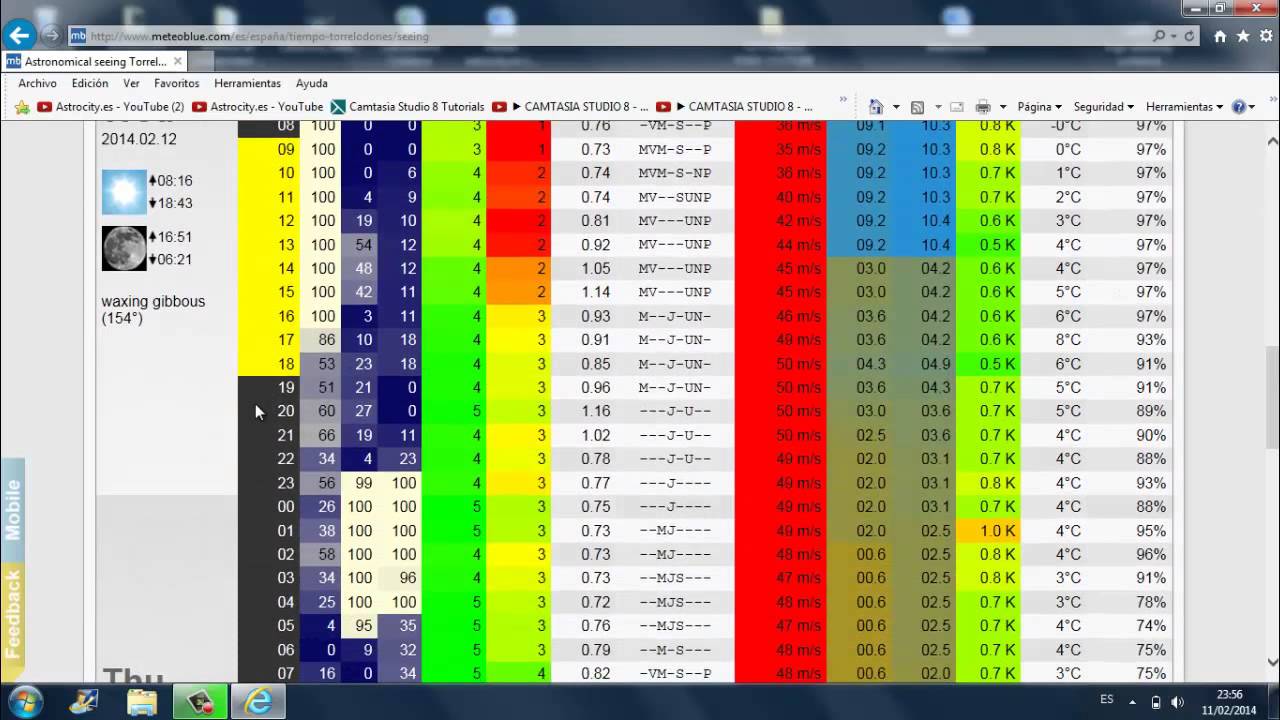Select the Astronomical seeing Torrel... tab

[x=95, y=61]
